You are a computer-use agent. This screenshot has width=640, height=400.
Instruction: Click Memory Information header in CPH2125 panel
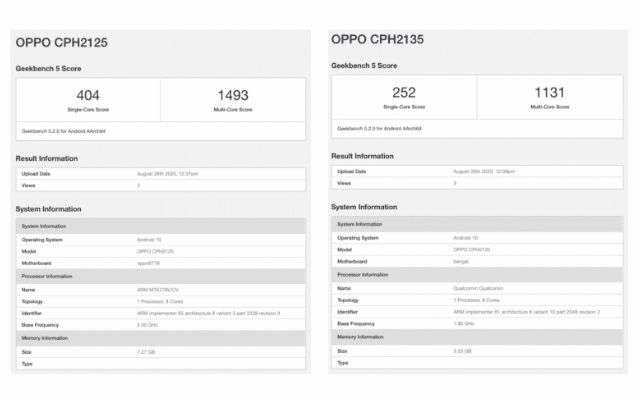tap(160, 338)
